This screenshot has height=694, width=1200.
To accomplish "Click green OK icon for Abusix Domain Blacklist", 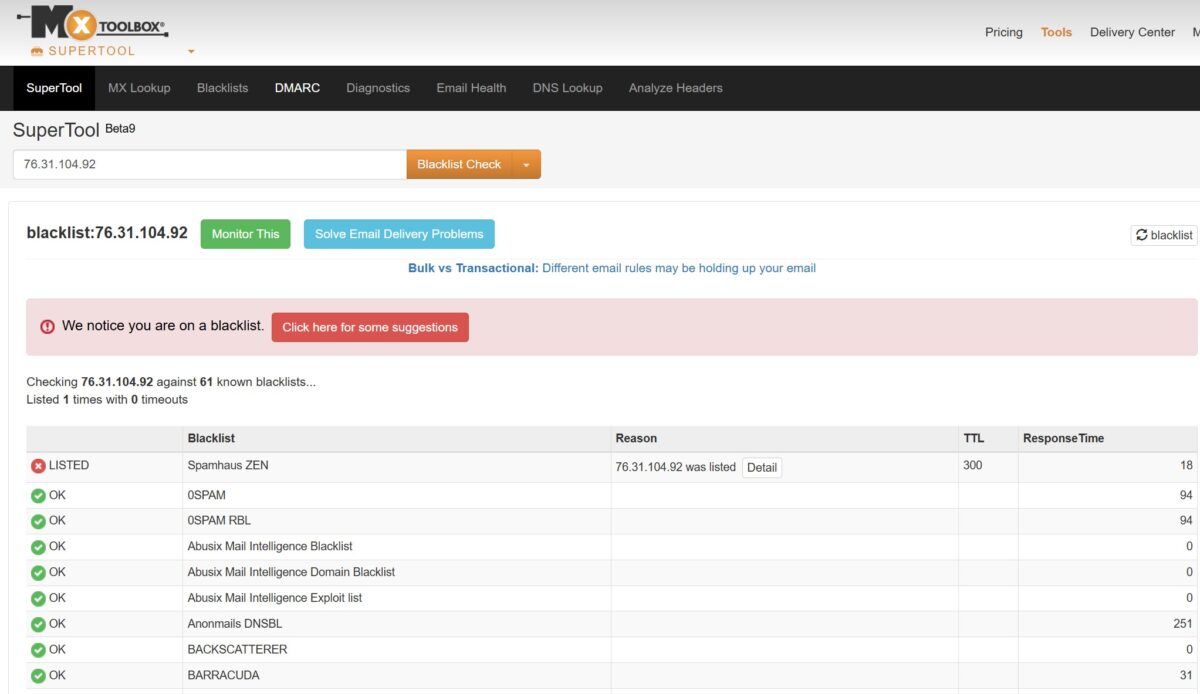I will click(x=39, y=573).
